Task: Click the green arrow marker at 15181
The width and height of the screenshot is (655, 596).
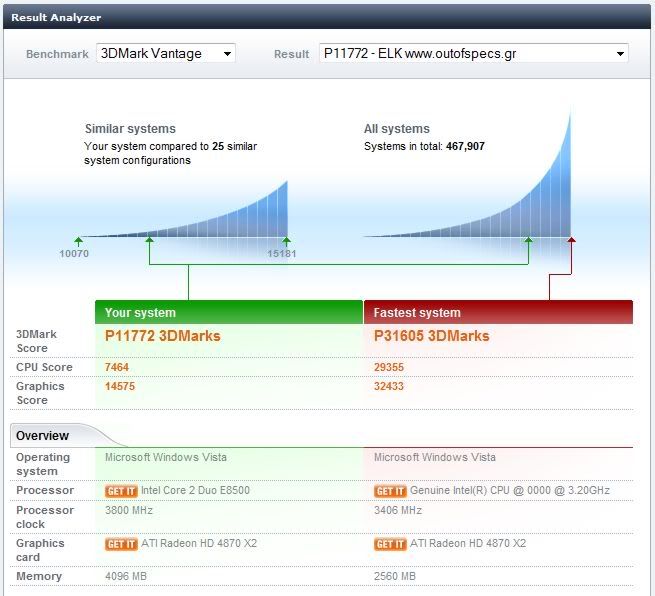Action: (x=287, y=240)
